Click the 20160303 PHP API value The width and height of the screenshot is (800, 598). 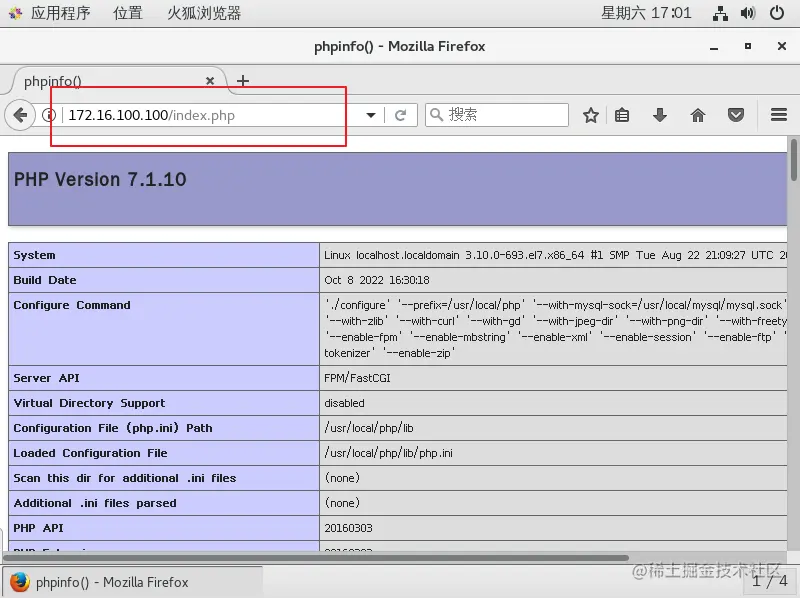(x=348, y=528)
